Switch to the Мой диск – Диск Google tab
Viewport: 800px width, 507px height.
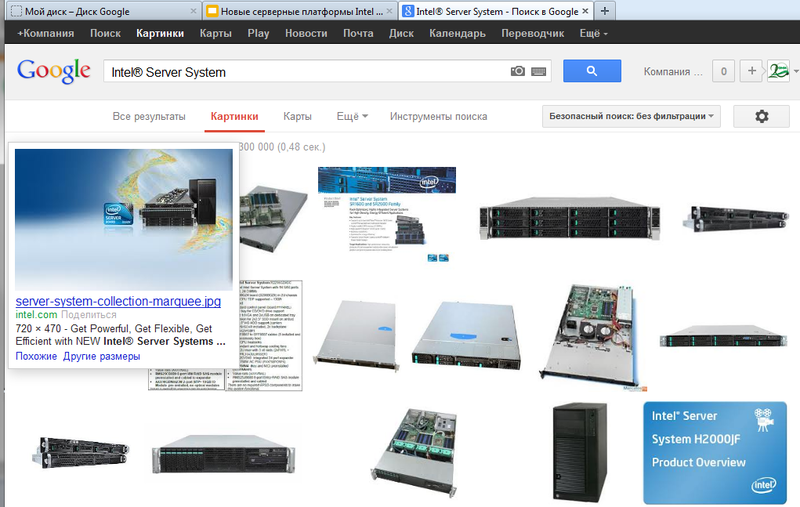point(102,11)
